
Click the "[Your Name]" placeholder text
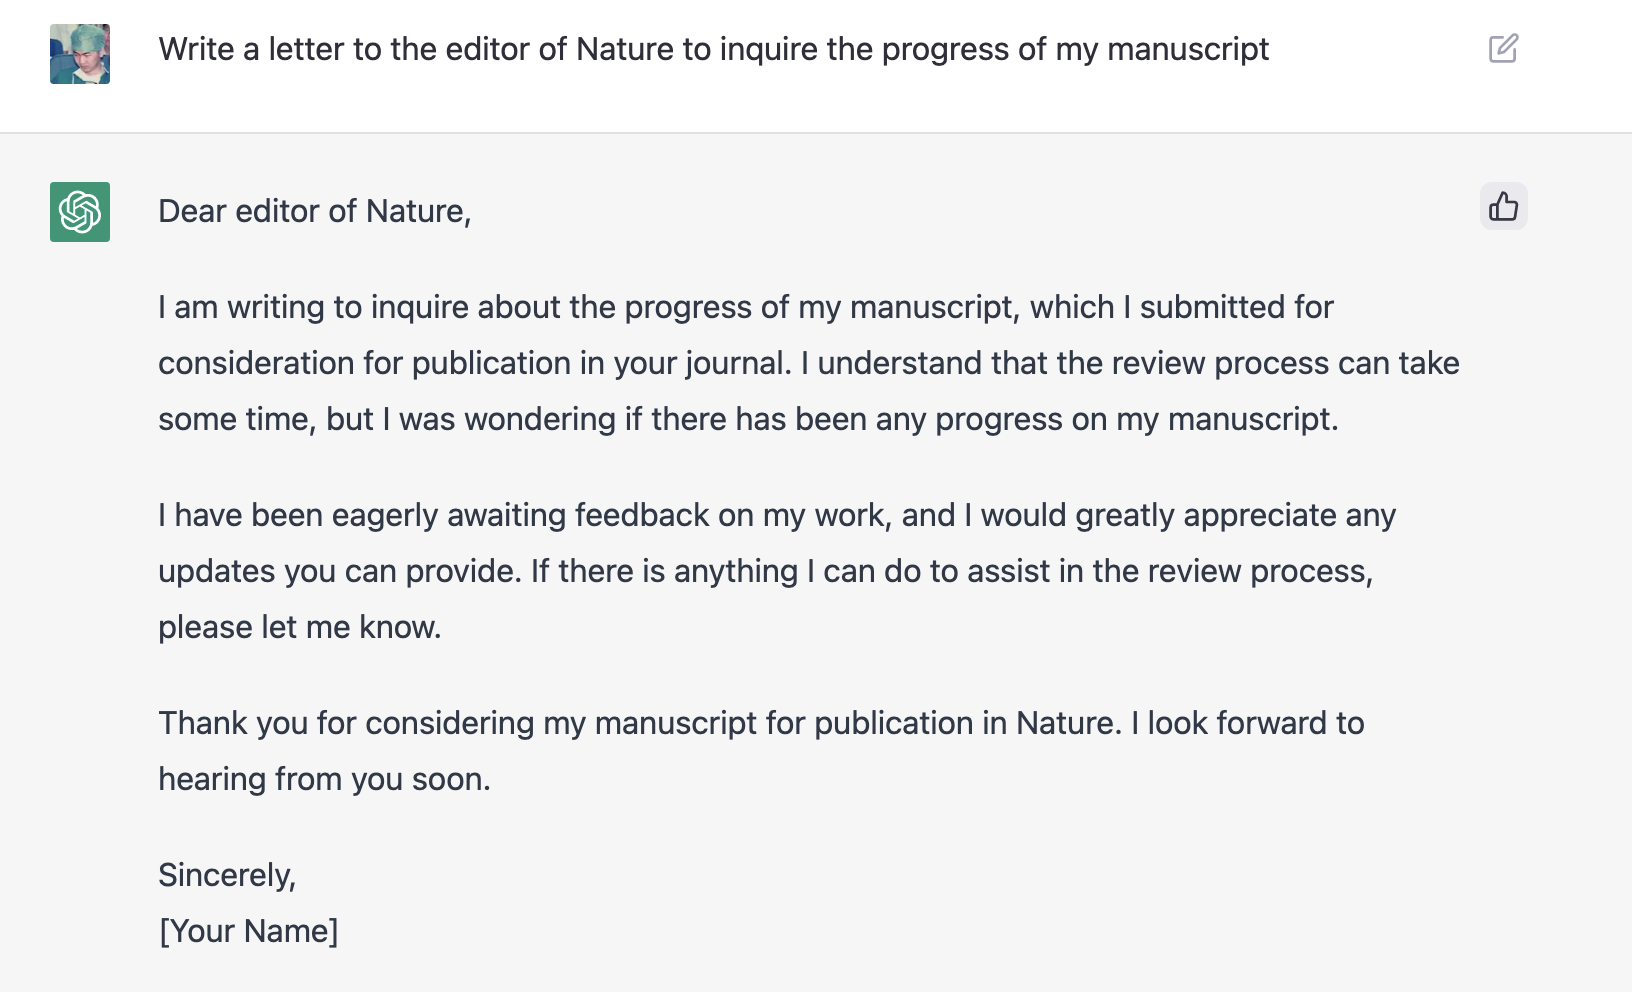point(248,931)
